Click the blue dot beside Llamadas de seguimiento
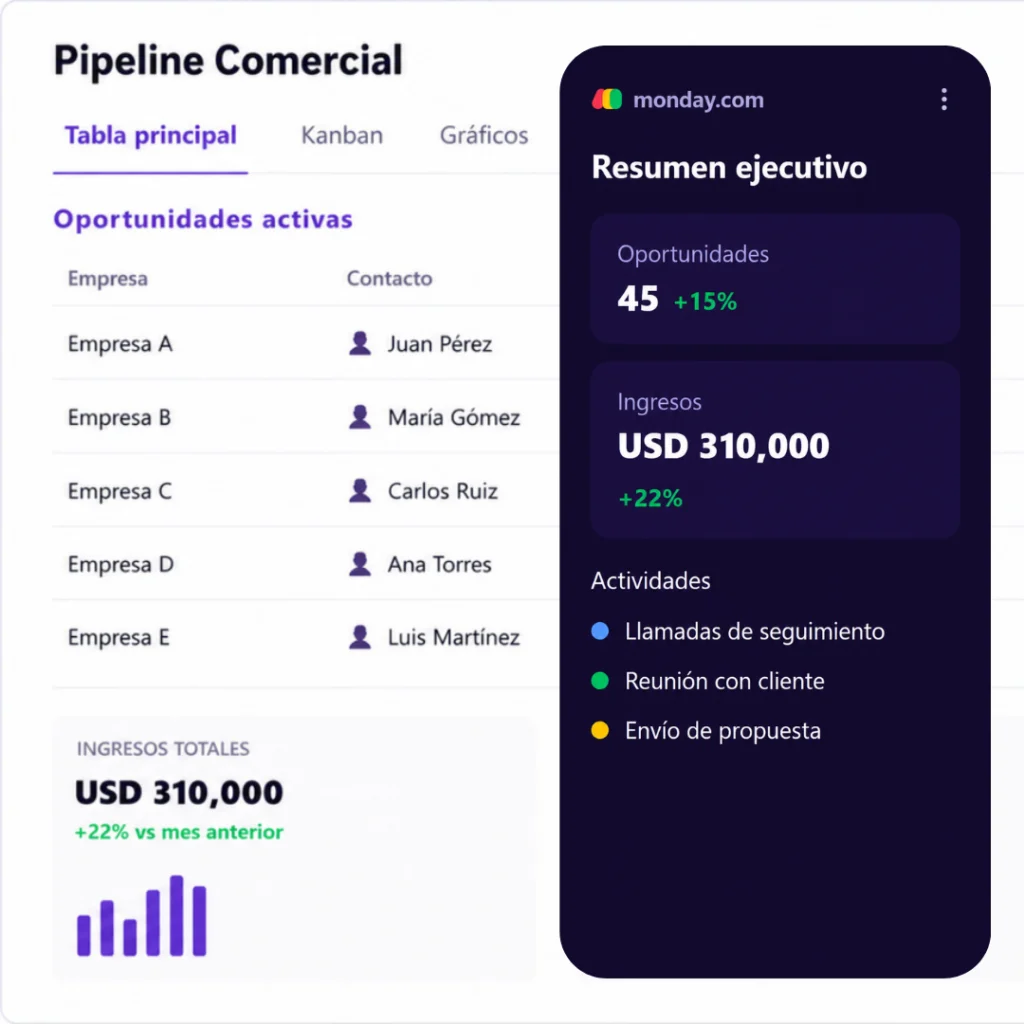The image size is (1024, 1024). [x=600, y=631]
